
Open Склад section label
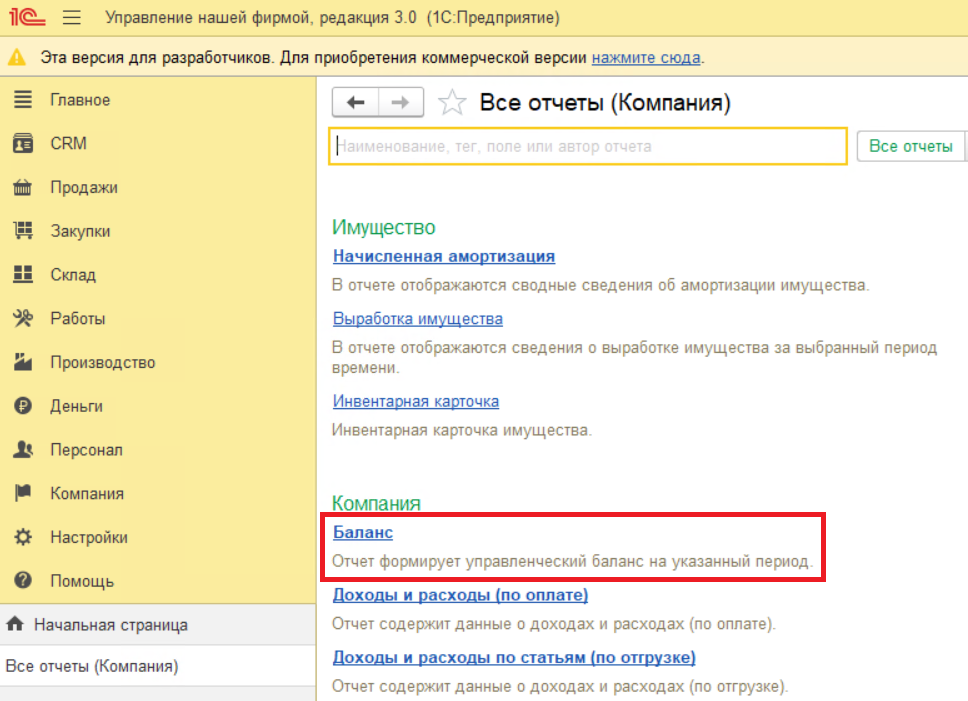(x=73, y=275)
